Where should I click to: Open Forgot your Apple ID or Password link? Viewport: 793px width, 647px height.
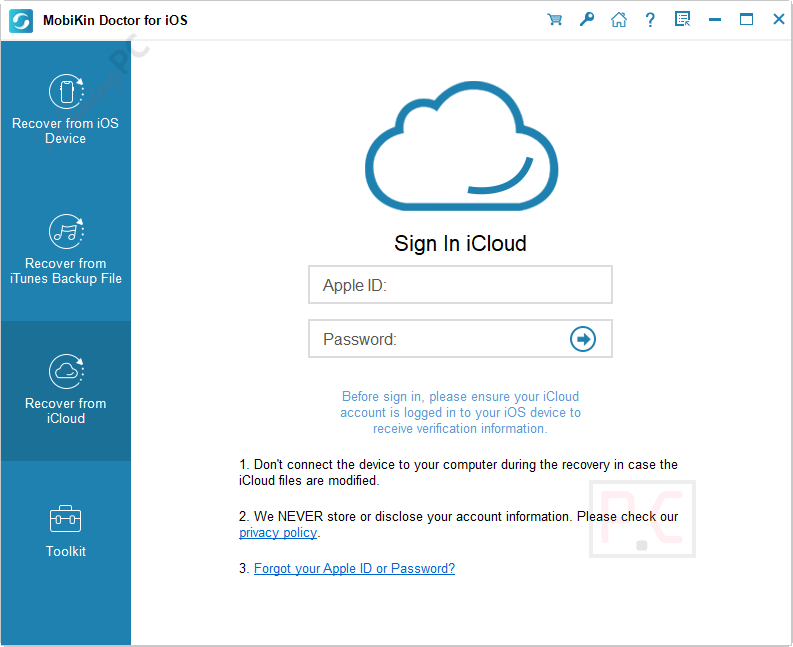pyautogui.click(x=354, y=569)
